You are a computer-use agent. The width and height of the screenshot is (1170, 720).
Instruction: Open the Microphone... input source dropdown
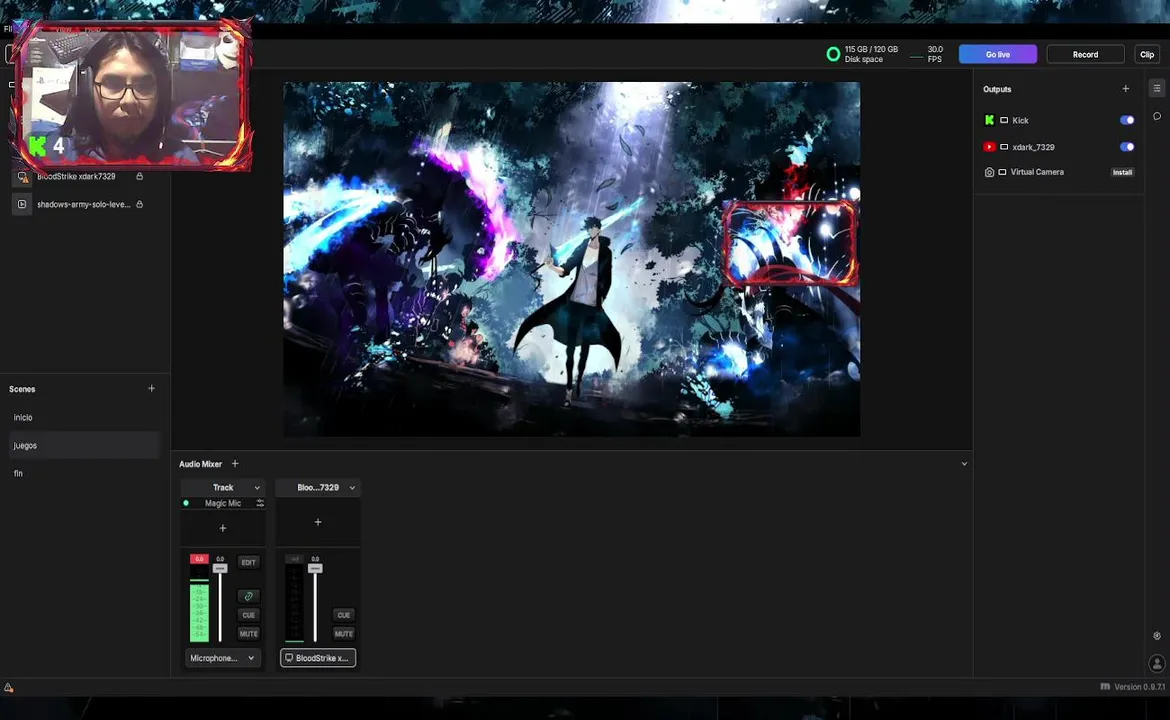pyautogui.click(x=222, y=658)
